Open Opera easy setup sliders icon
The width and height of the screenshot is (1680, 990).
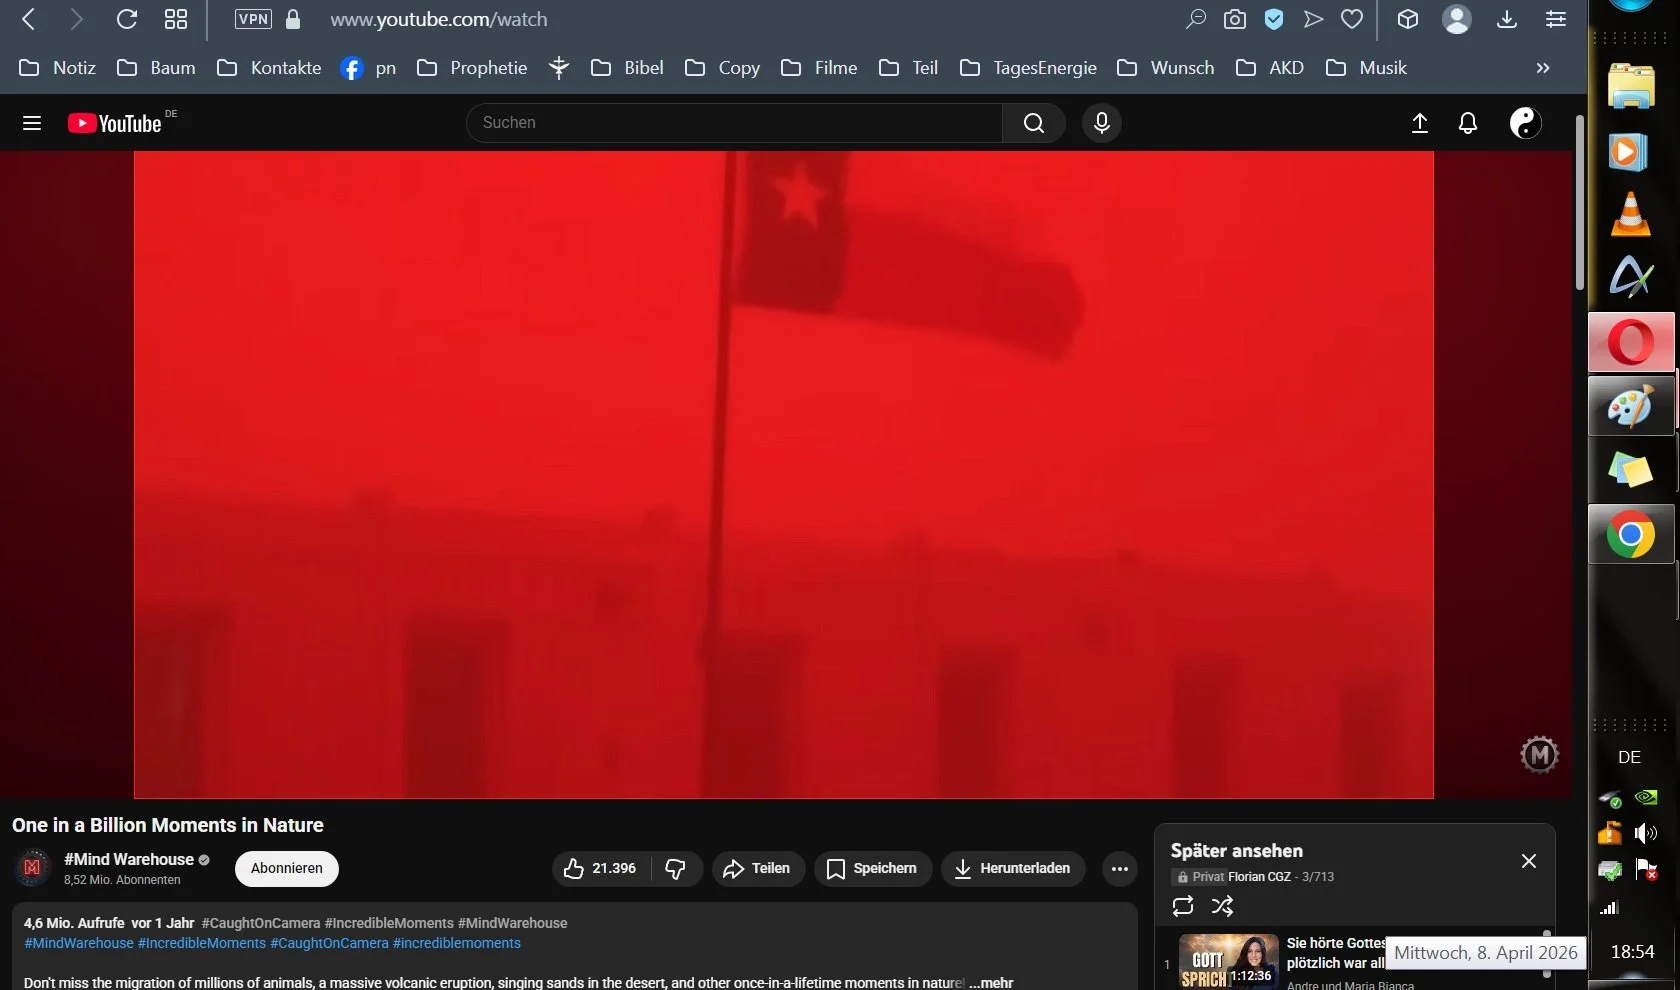pos(1556,19)
